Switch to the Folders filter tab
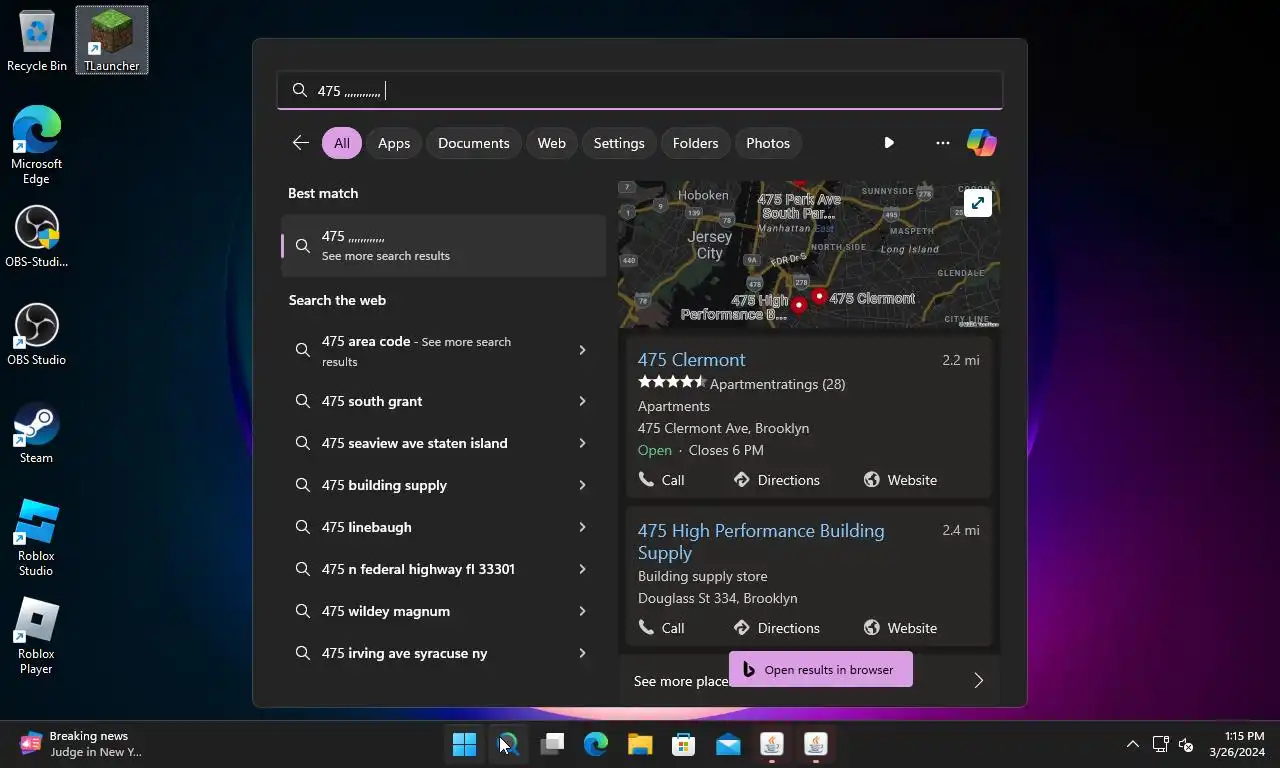 tap(695, 143)
